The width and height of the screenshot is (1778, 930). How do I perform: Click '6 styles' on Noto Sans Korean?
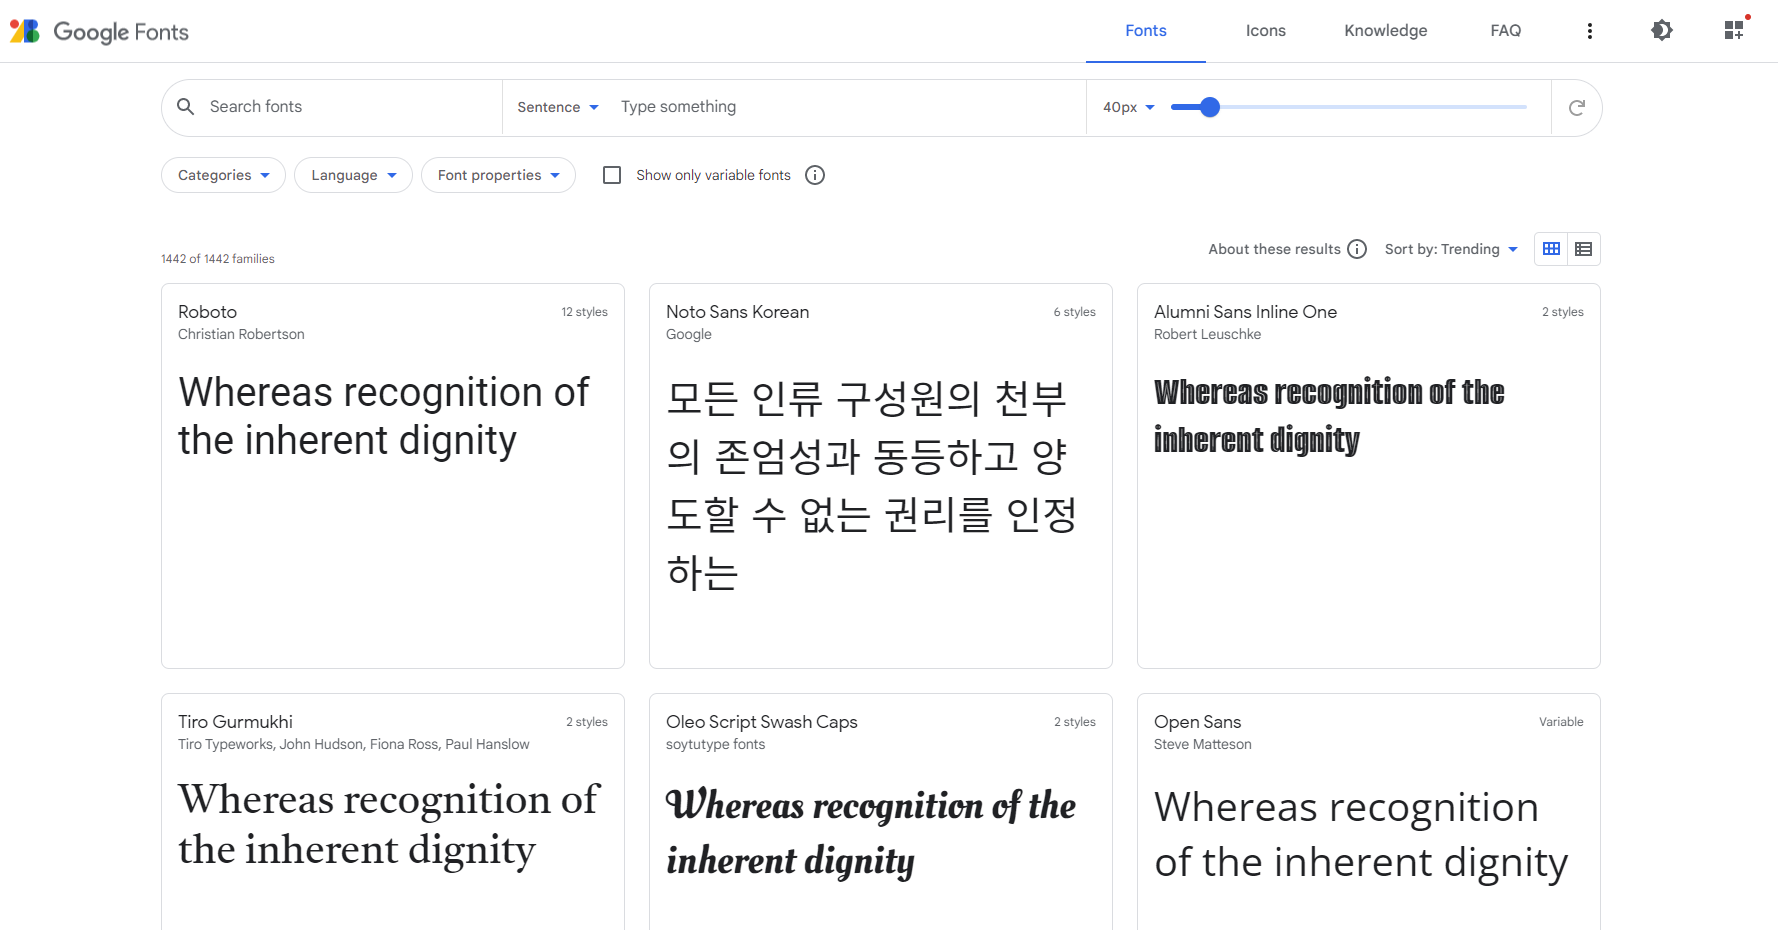pos(1074,312)
